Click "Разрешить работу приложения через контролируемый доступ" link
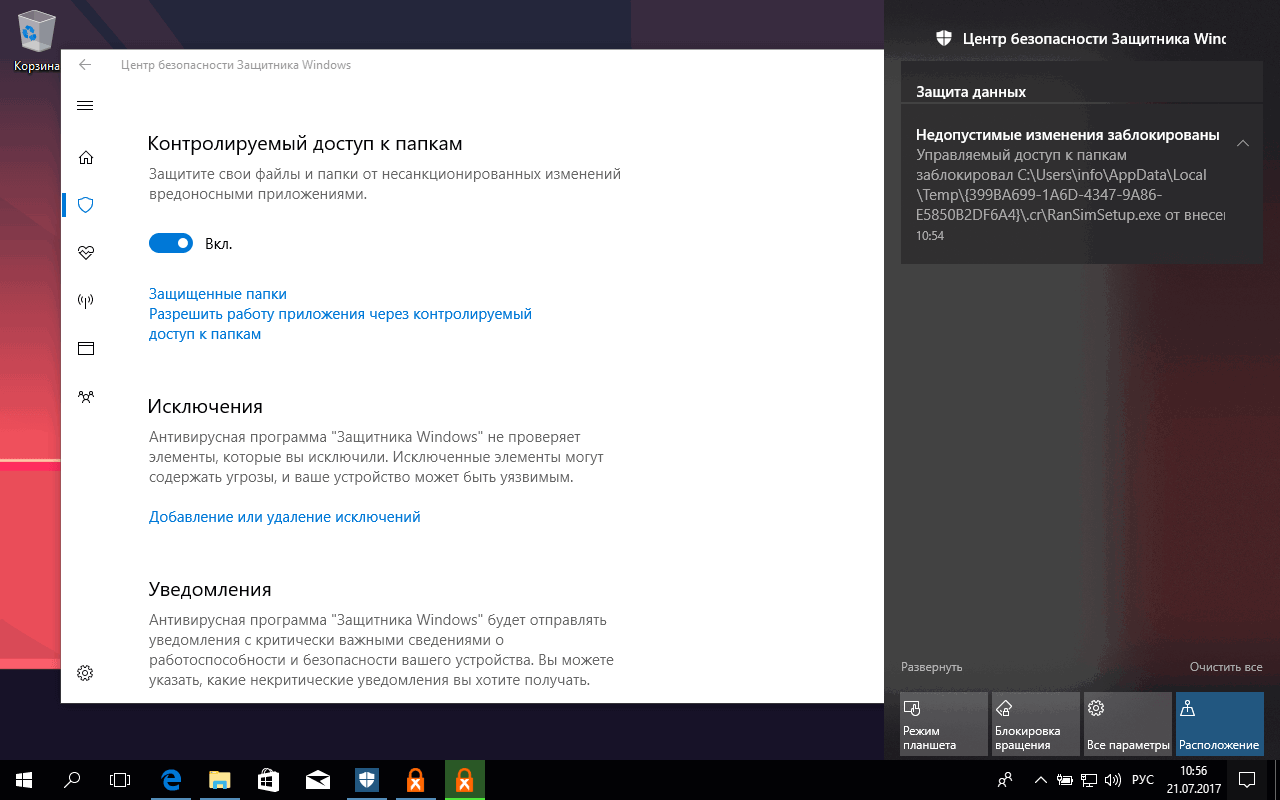The height and width of the screenshot is (800, 1280). point(340,324)
